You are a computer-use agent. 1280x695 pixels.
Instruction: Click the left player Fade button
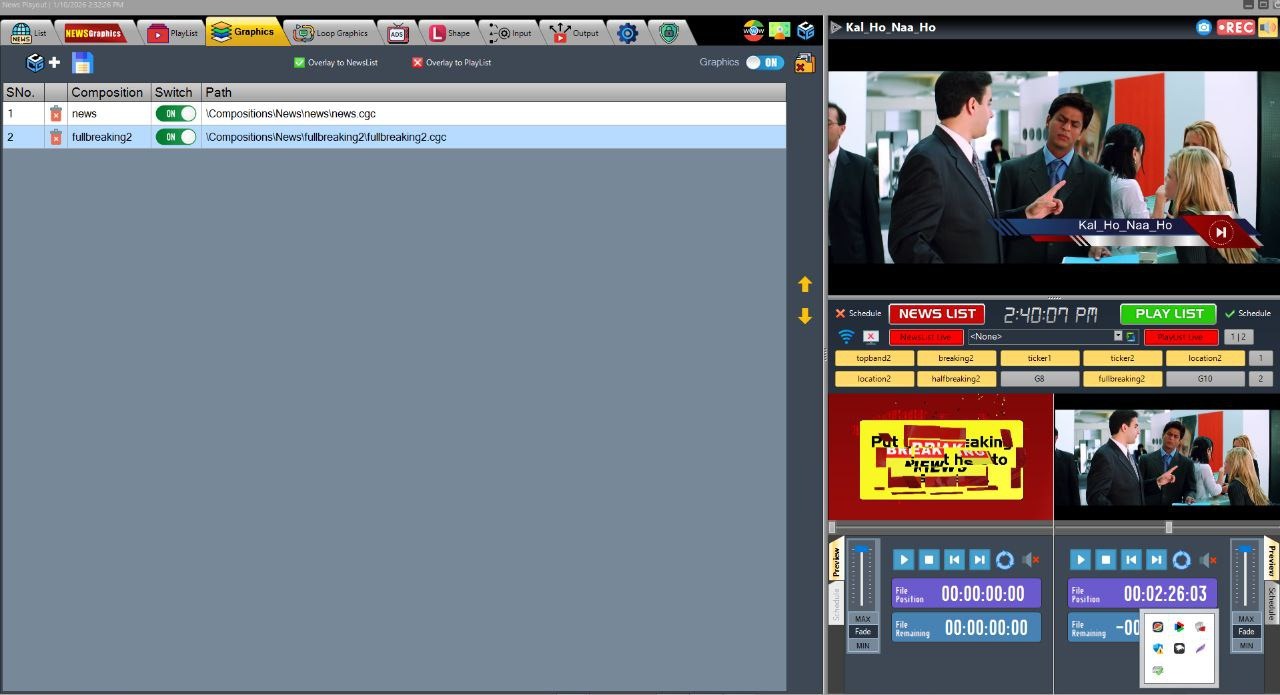[863, 632]
